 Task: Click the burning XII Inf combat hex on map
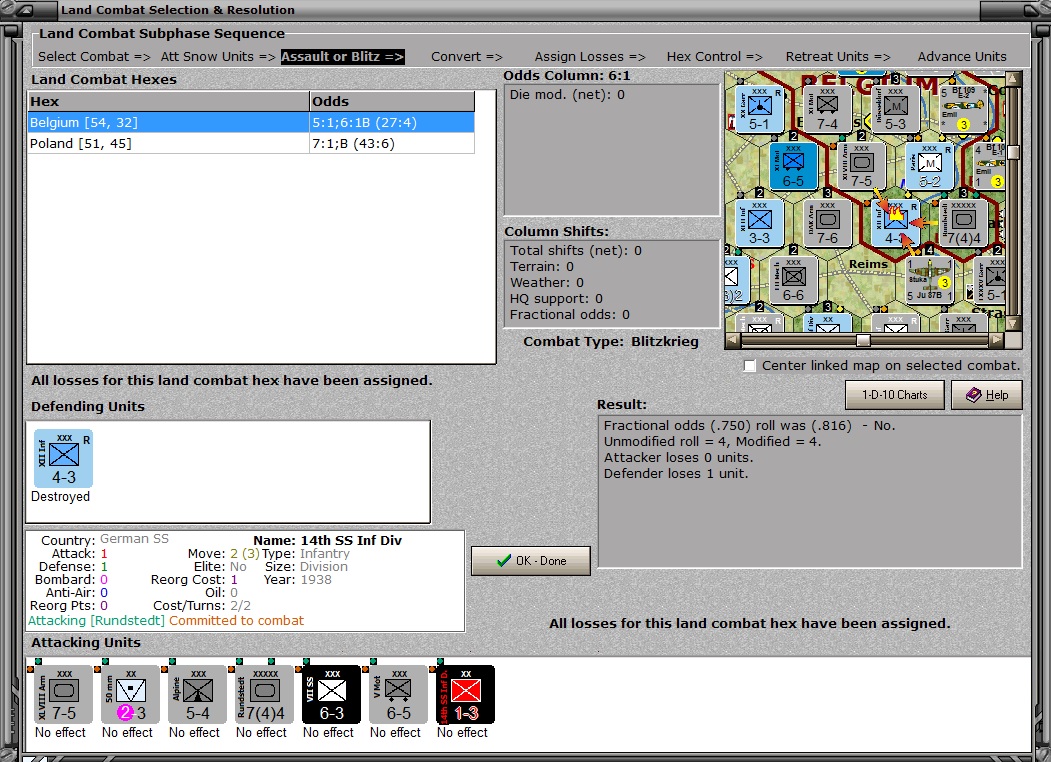tap(895, 223)
